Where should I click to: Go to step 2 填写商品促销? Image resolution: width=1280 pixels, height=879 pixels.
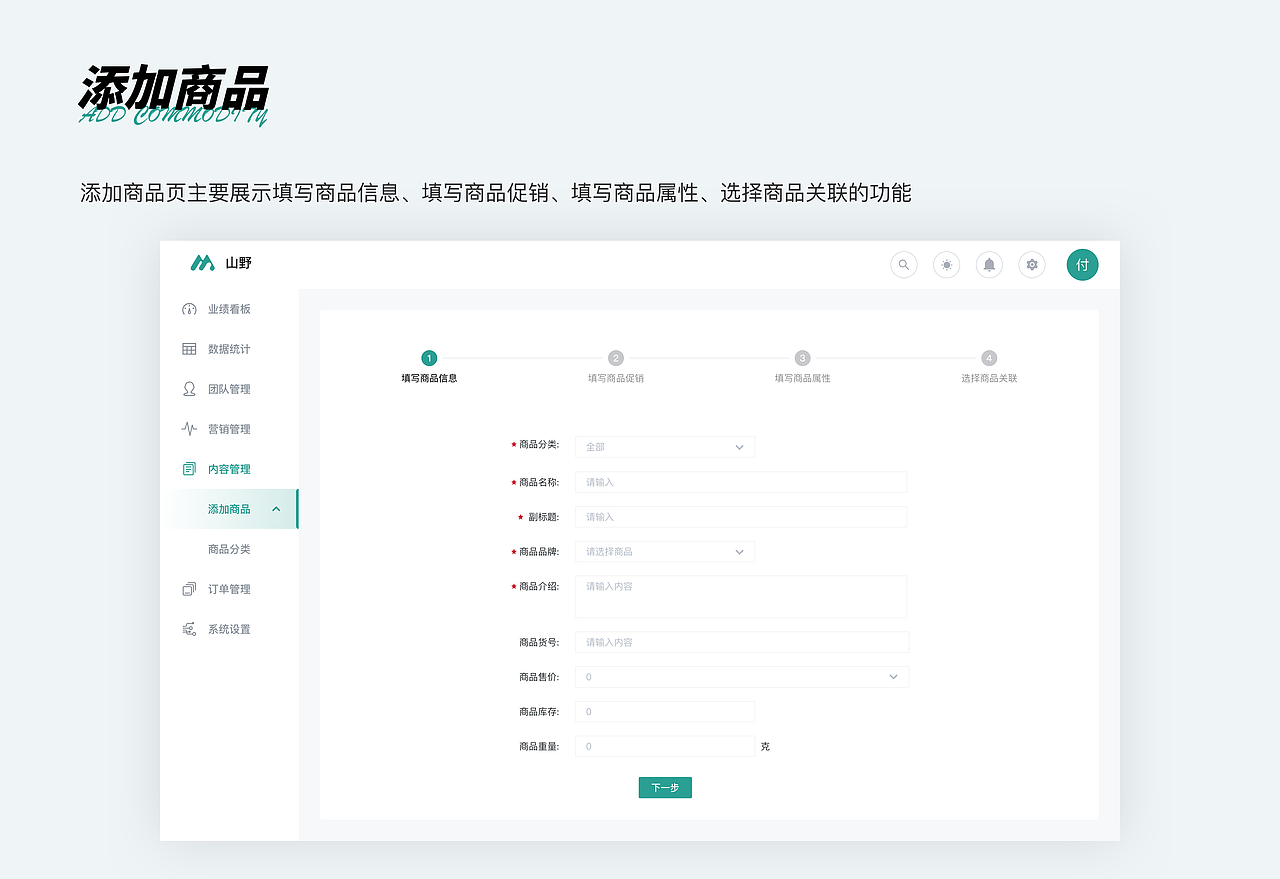coord(616,358)
